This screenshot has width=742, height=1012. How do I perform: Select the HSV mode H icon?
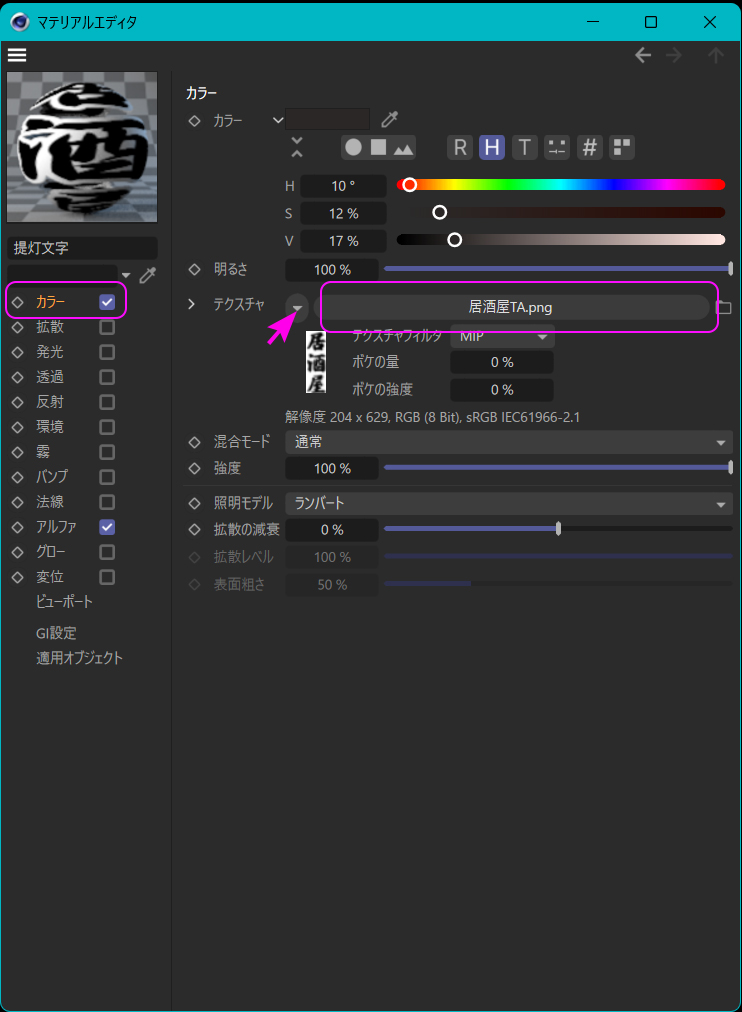[491, 148]
